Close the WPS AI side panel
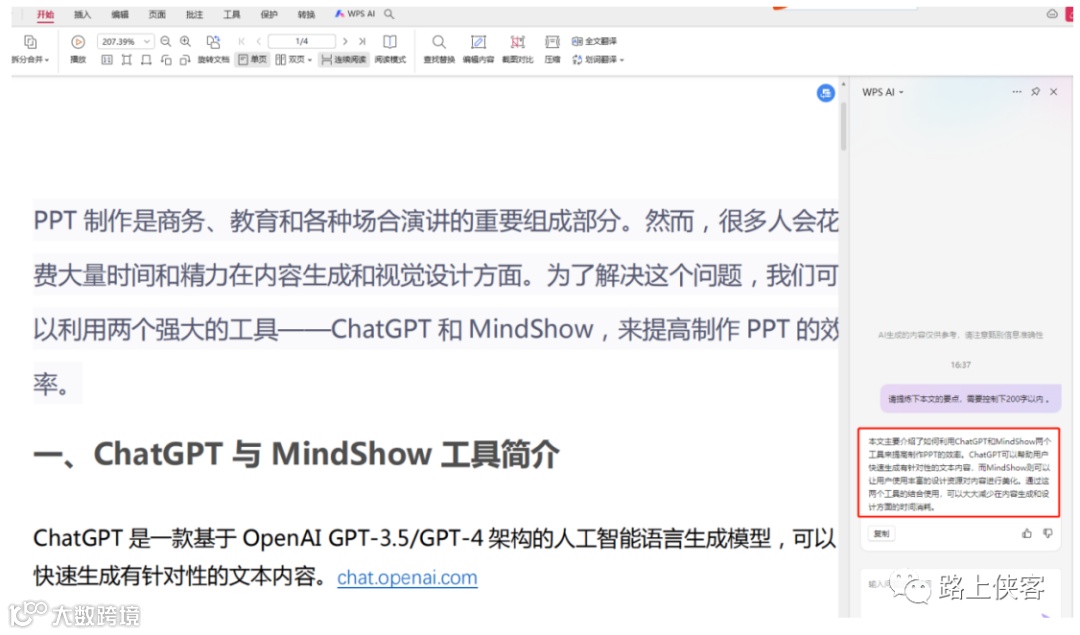Screen dimensions: 1080x635 click(x=1053, y=92)
